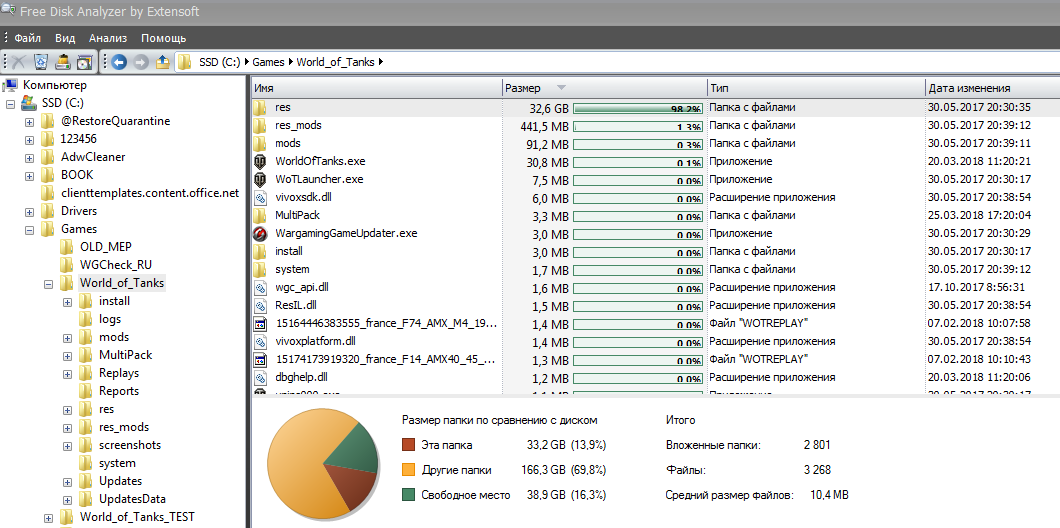This screenshot has width=1060, height=528.
Task: Open the Файл menu
Action: click(27, 38)
